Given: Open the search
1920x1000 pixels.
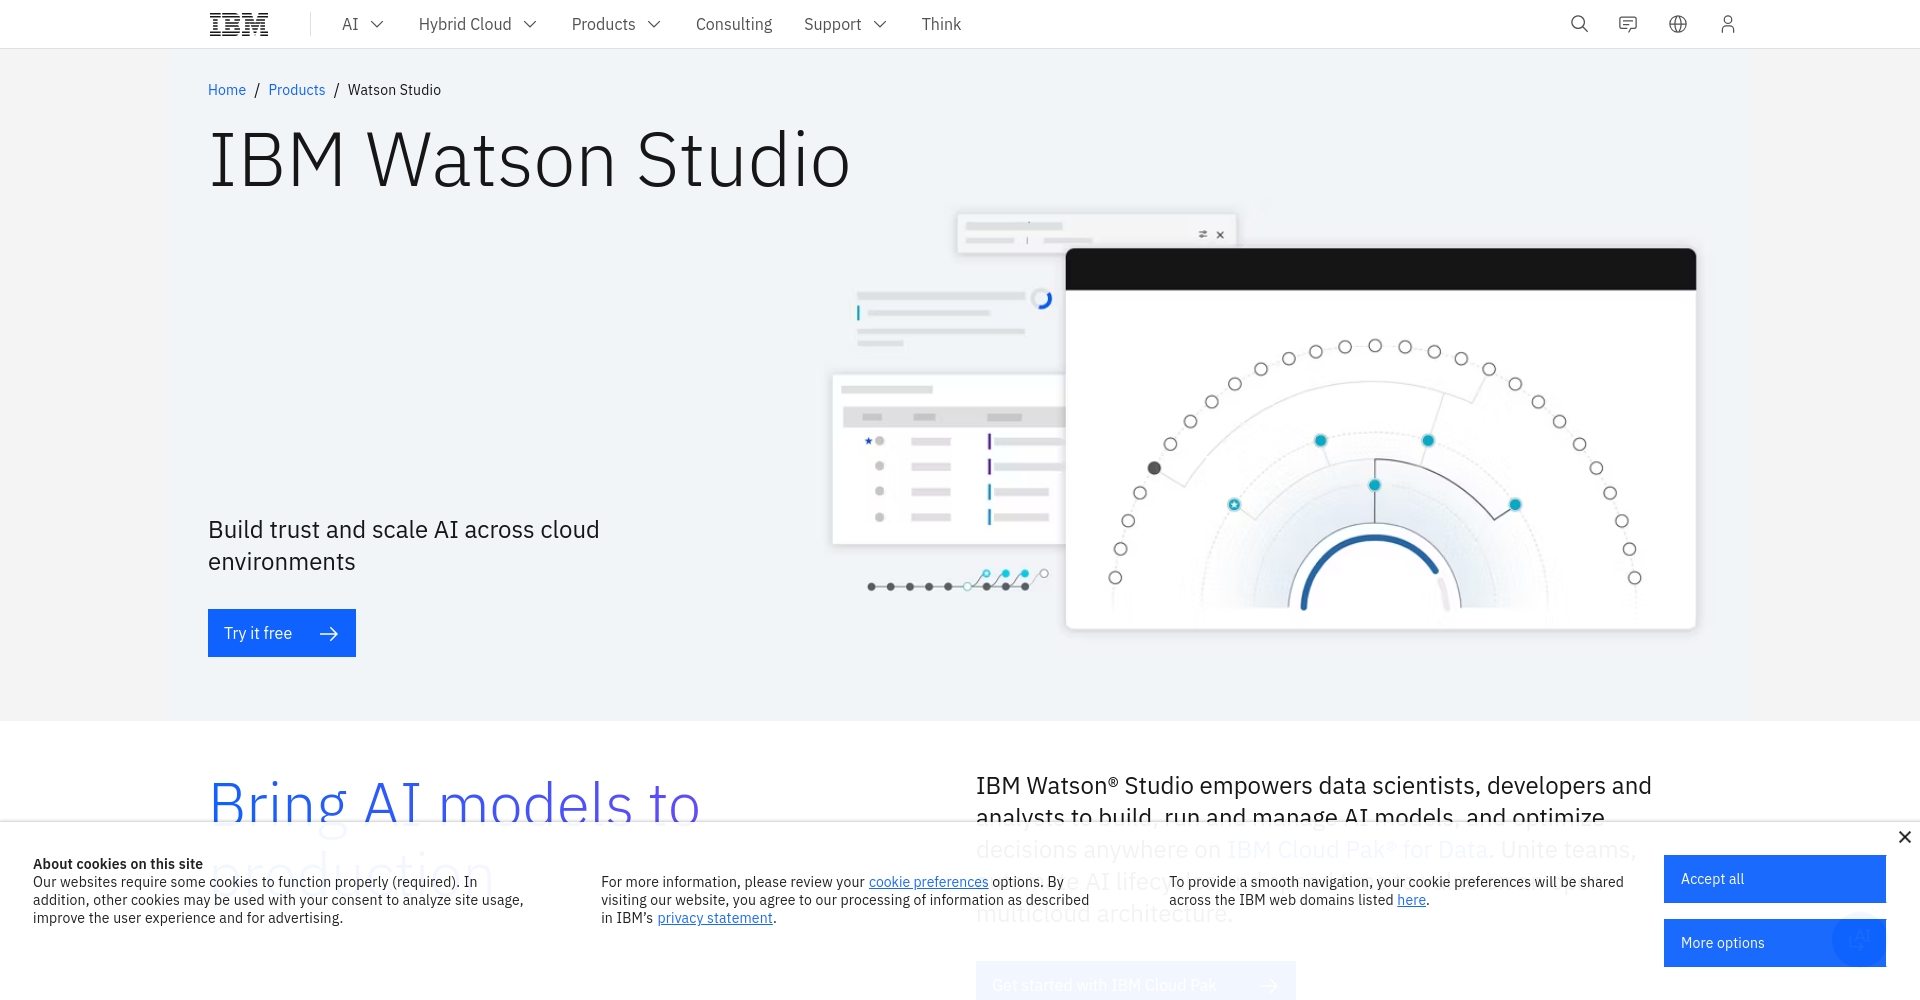Looking at the screenshot, I should pos(1579,23).
